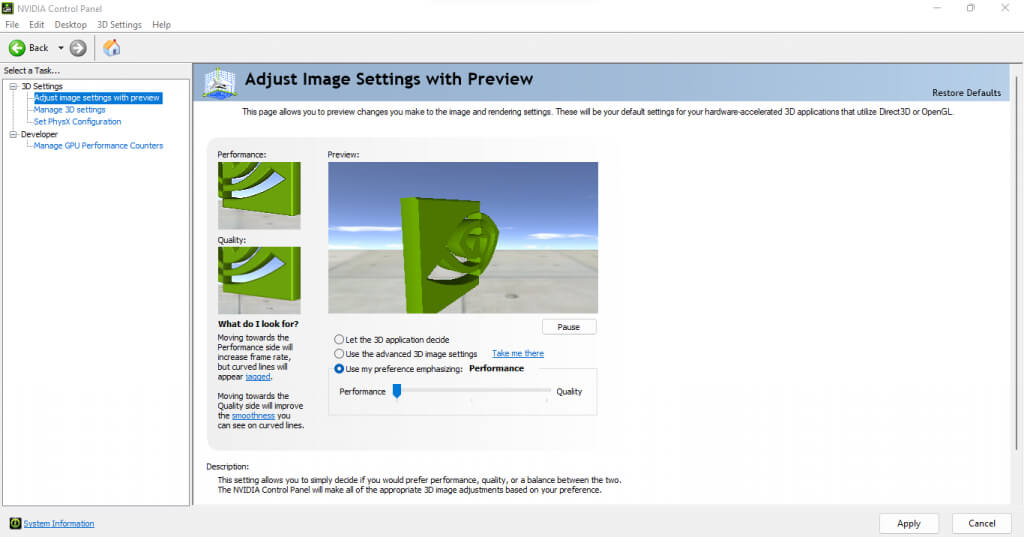The height and width of the screenshot is (537, 1024).
Task: Click the Cancel button
Action: 982,523
